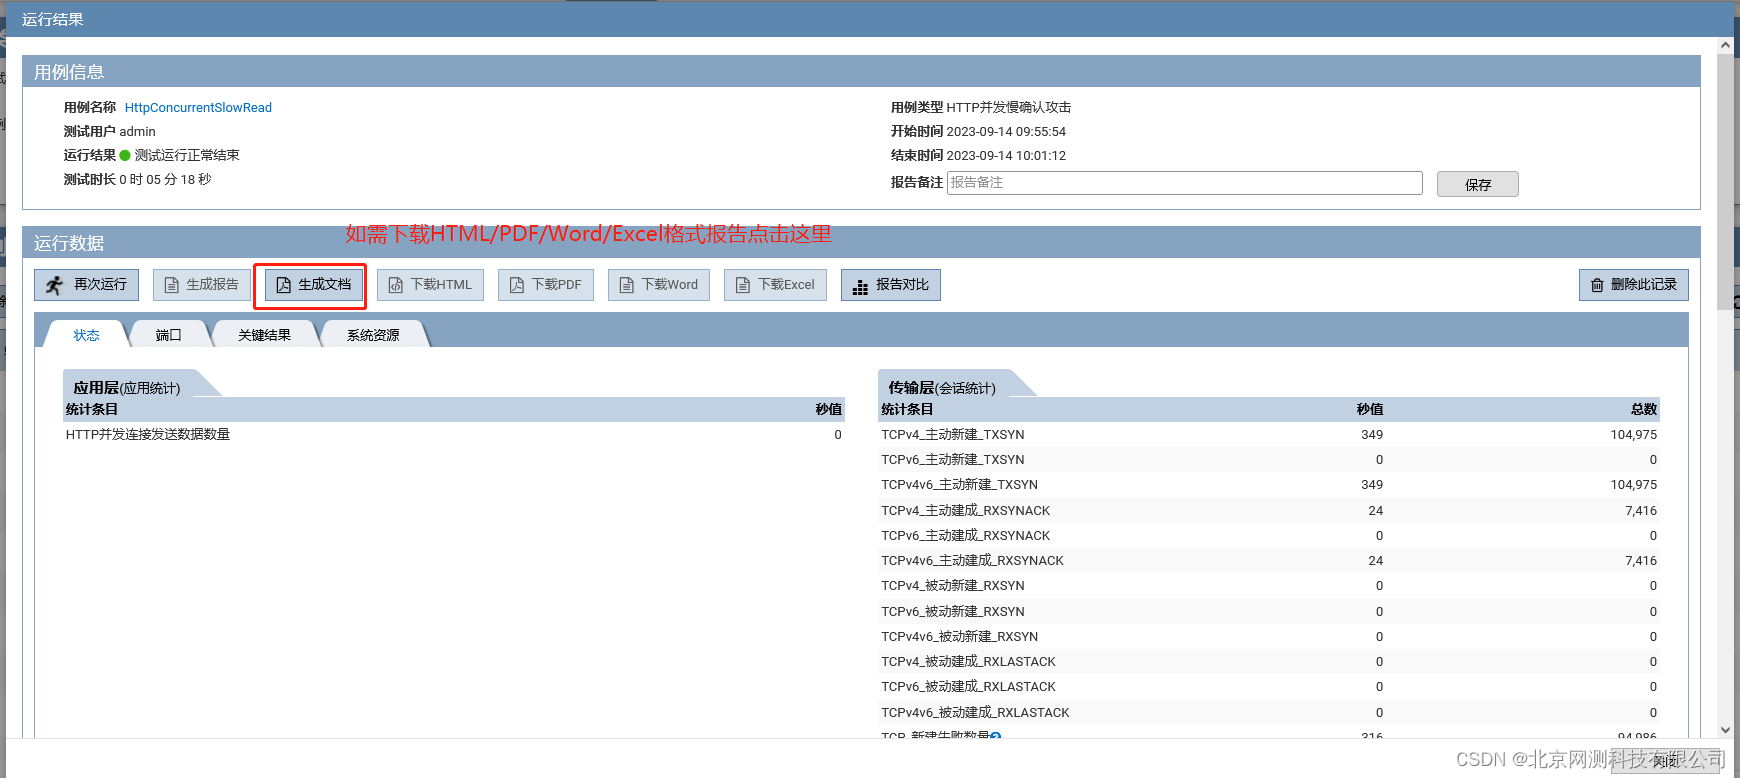1740x778 pixels.
Task: Click the PDF icon on 下载PDF
Action: pos(517,285)
